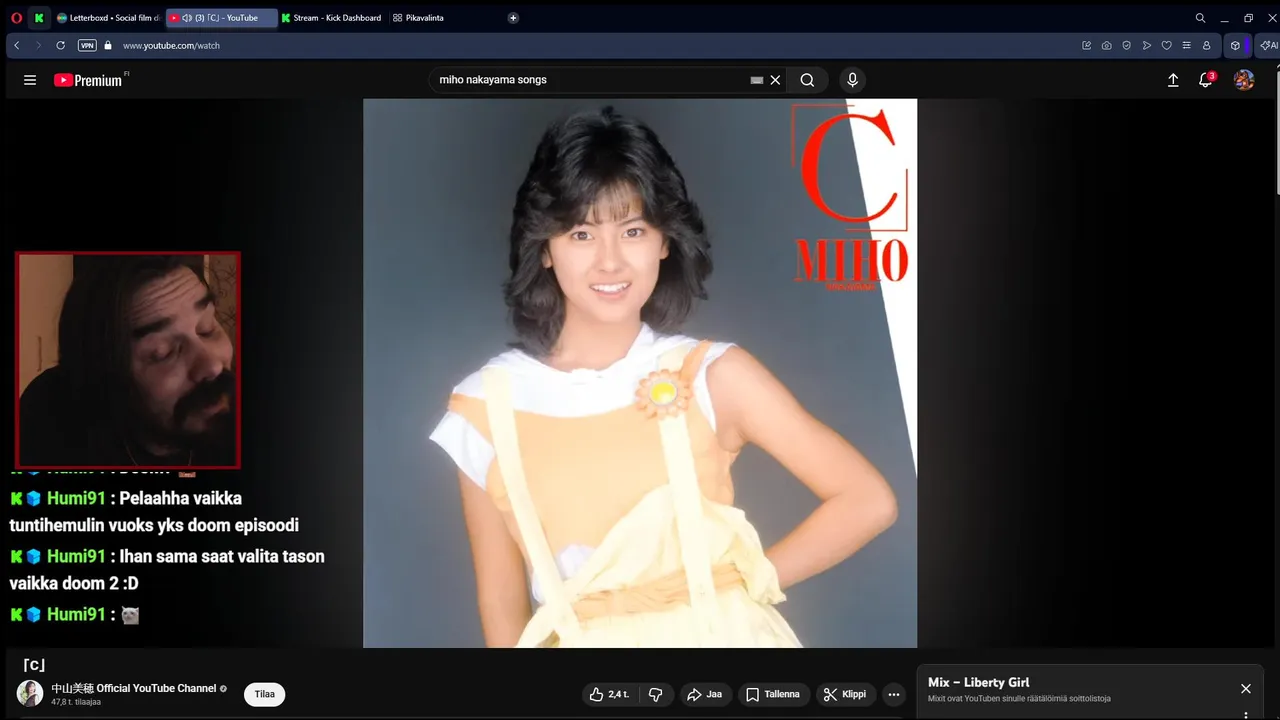Click the username Humi91 in 'Ihan sama' message
The width and height of the screenshot is (1280, 720).
click(x=76, y=556)
